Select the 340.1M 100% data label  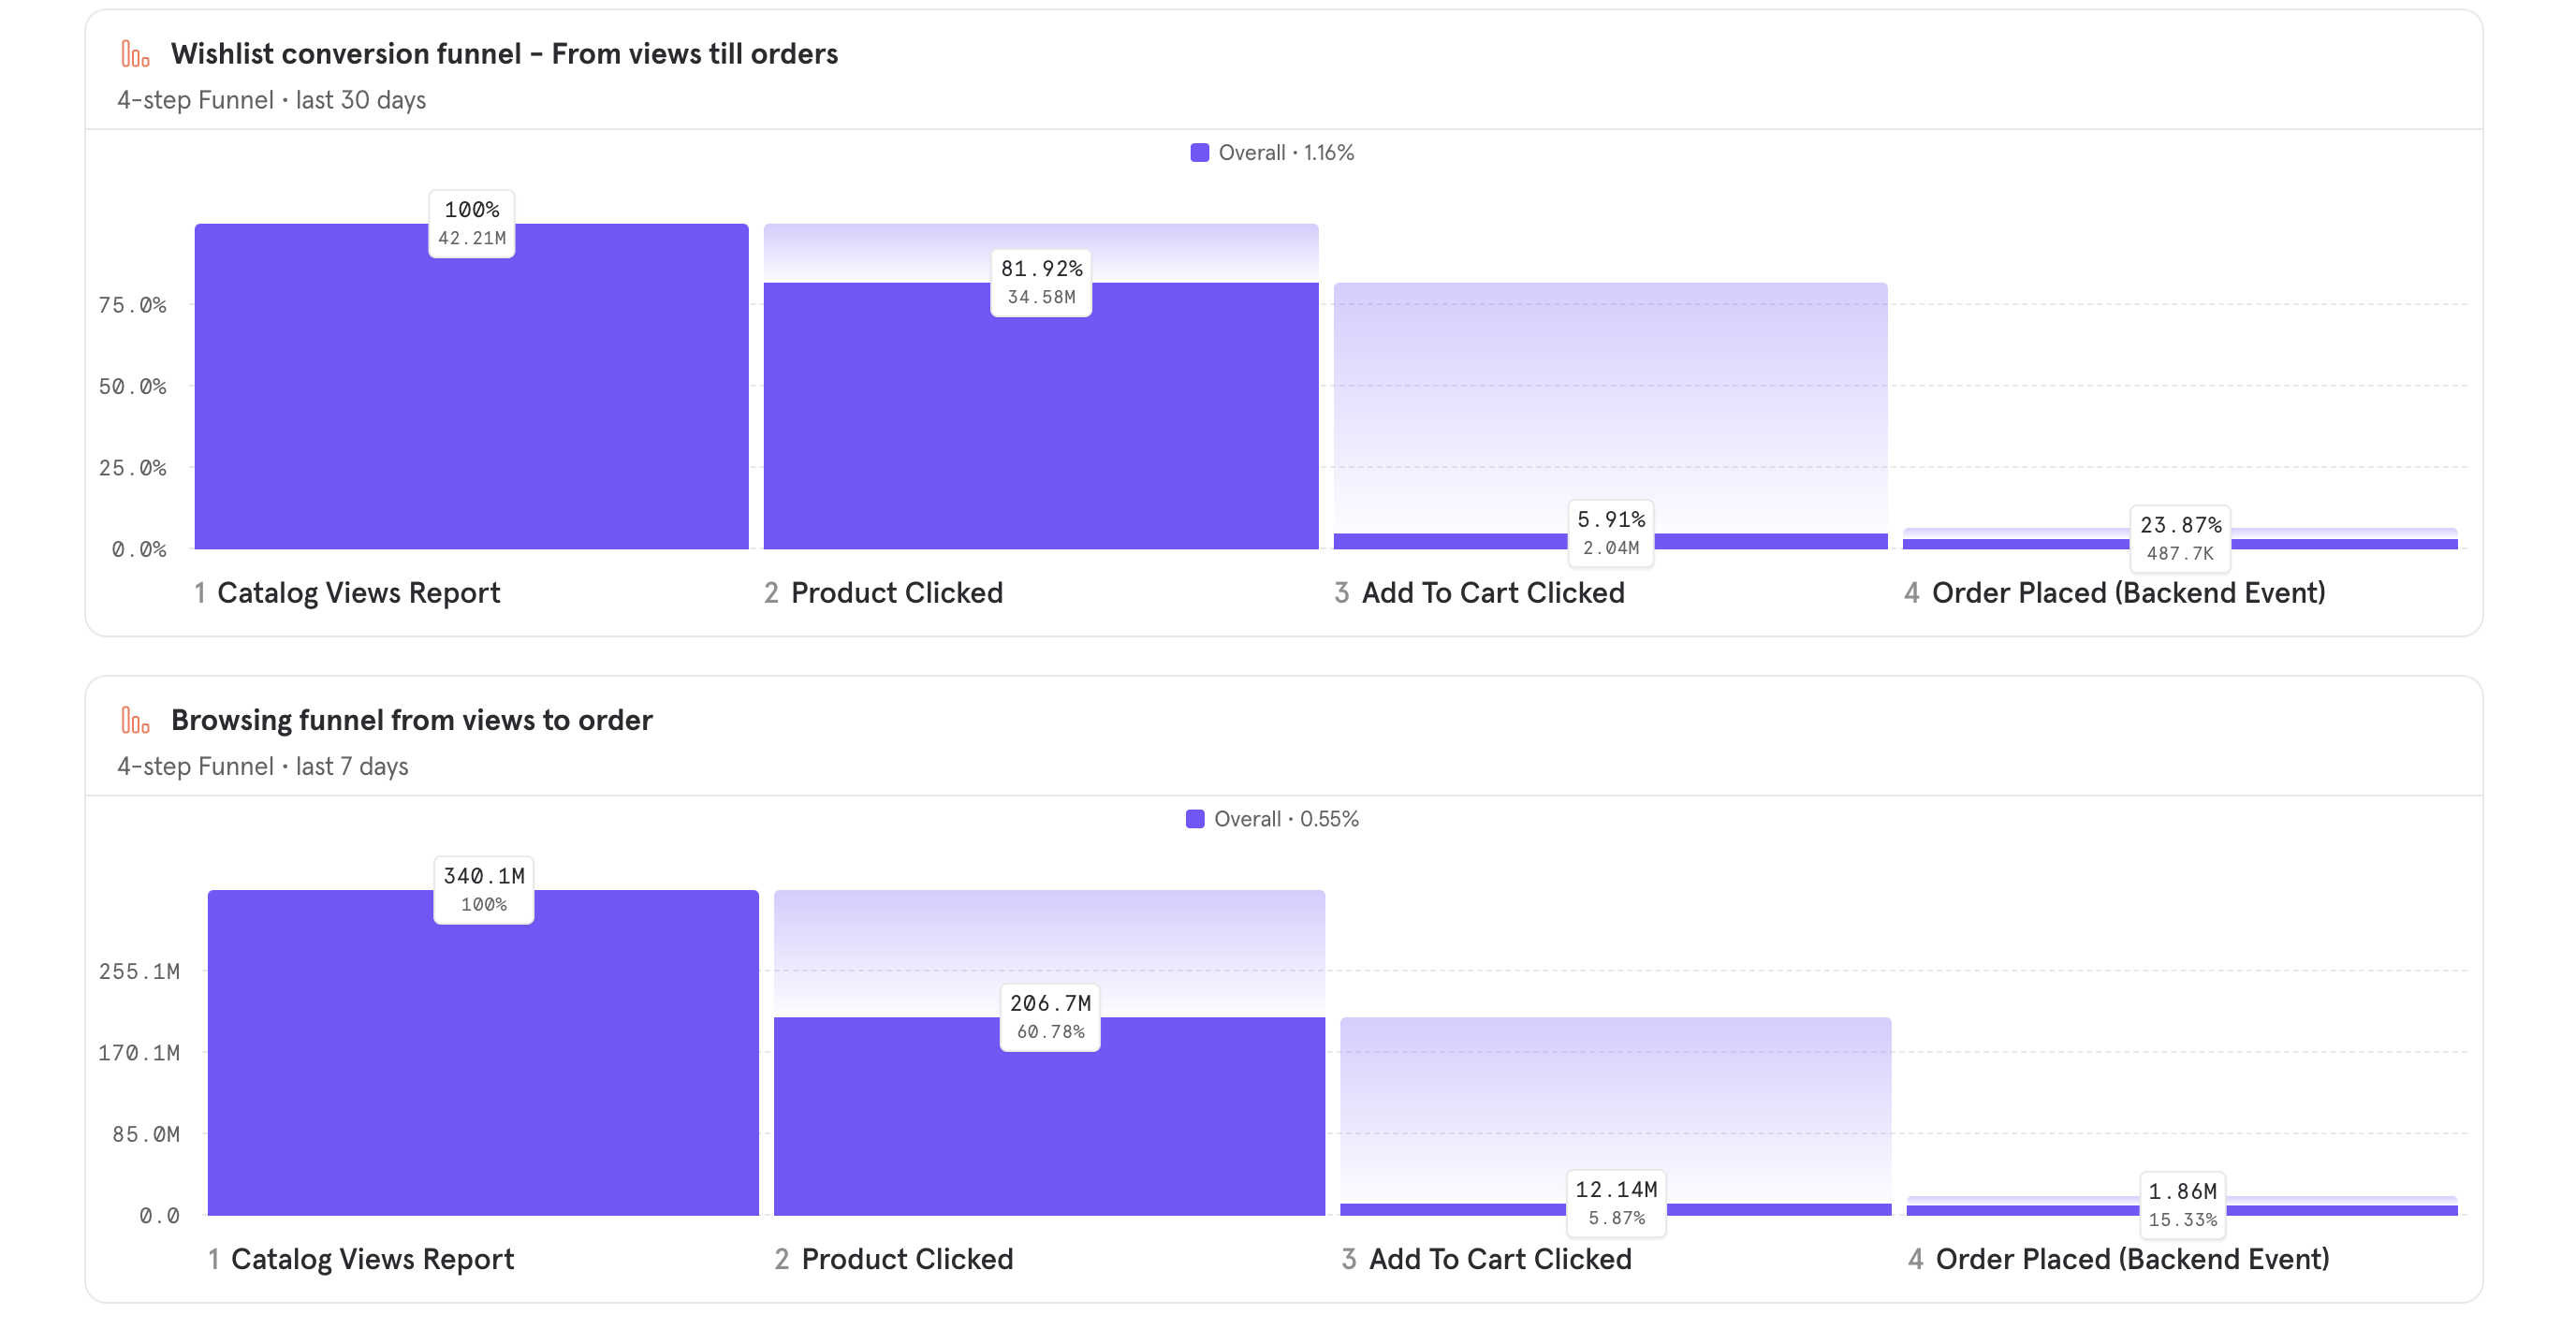tap(484, 890)
